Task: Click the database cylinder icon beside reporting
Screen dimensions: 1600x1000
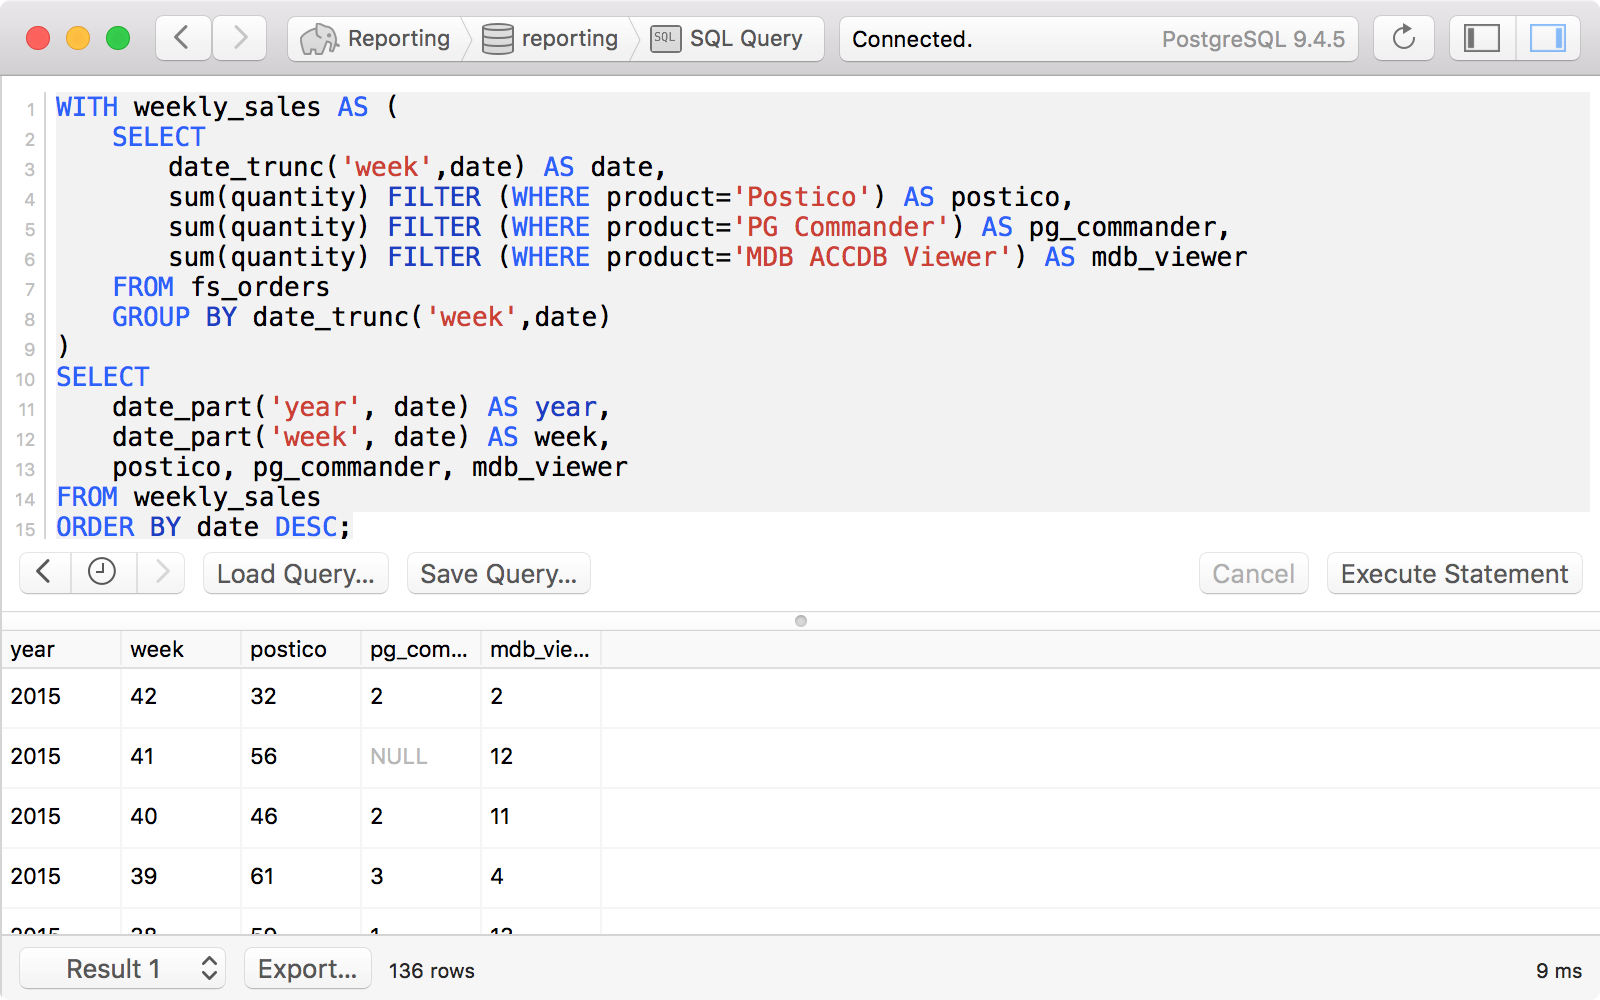Action: (497, 38)
